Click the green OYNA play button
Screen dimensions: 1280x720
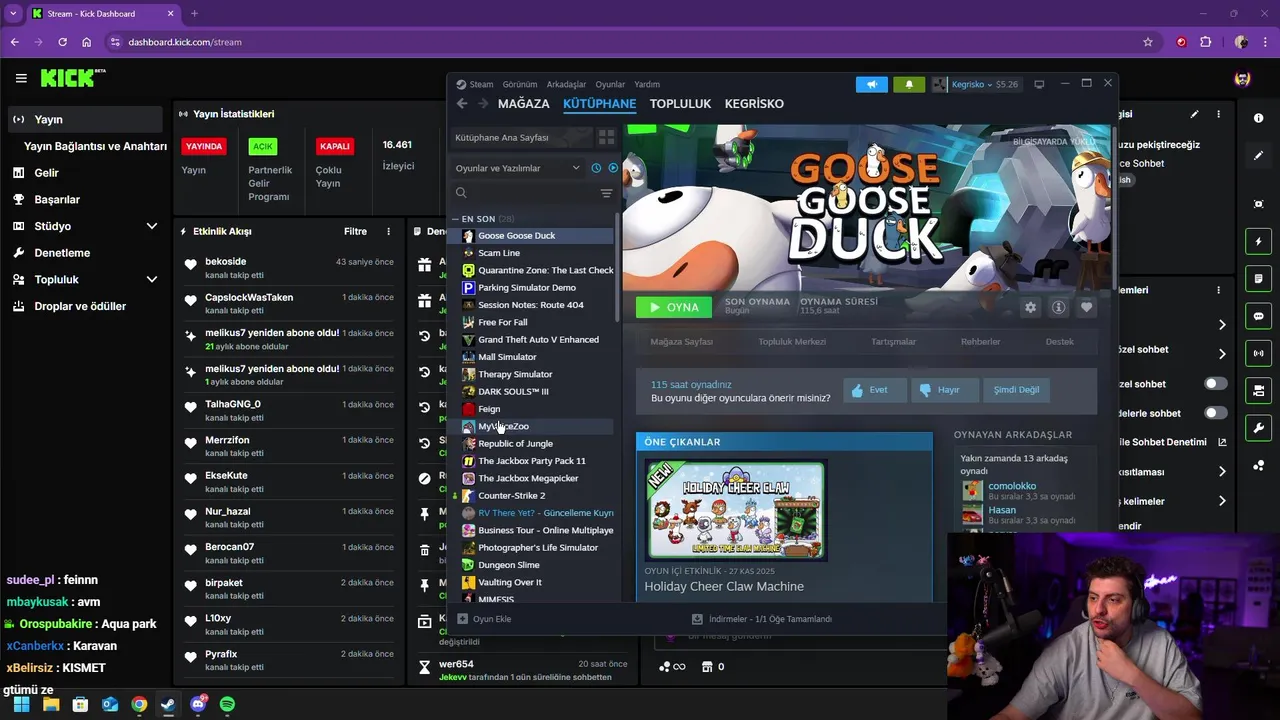(674, 308)
